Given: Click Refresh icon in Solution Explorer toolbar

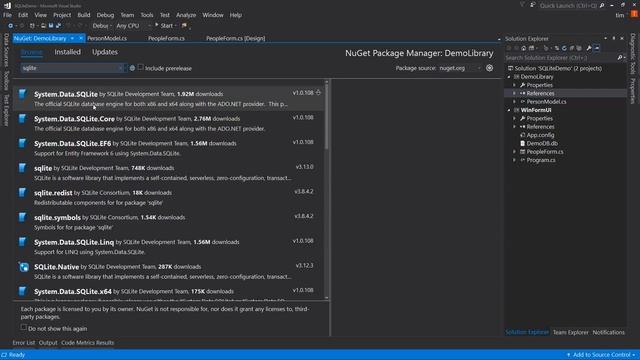Looking at the screenshot, I should [x=564, y=48].
